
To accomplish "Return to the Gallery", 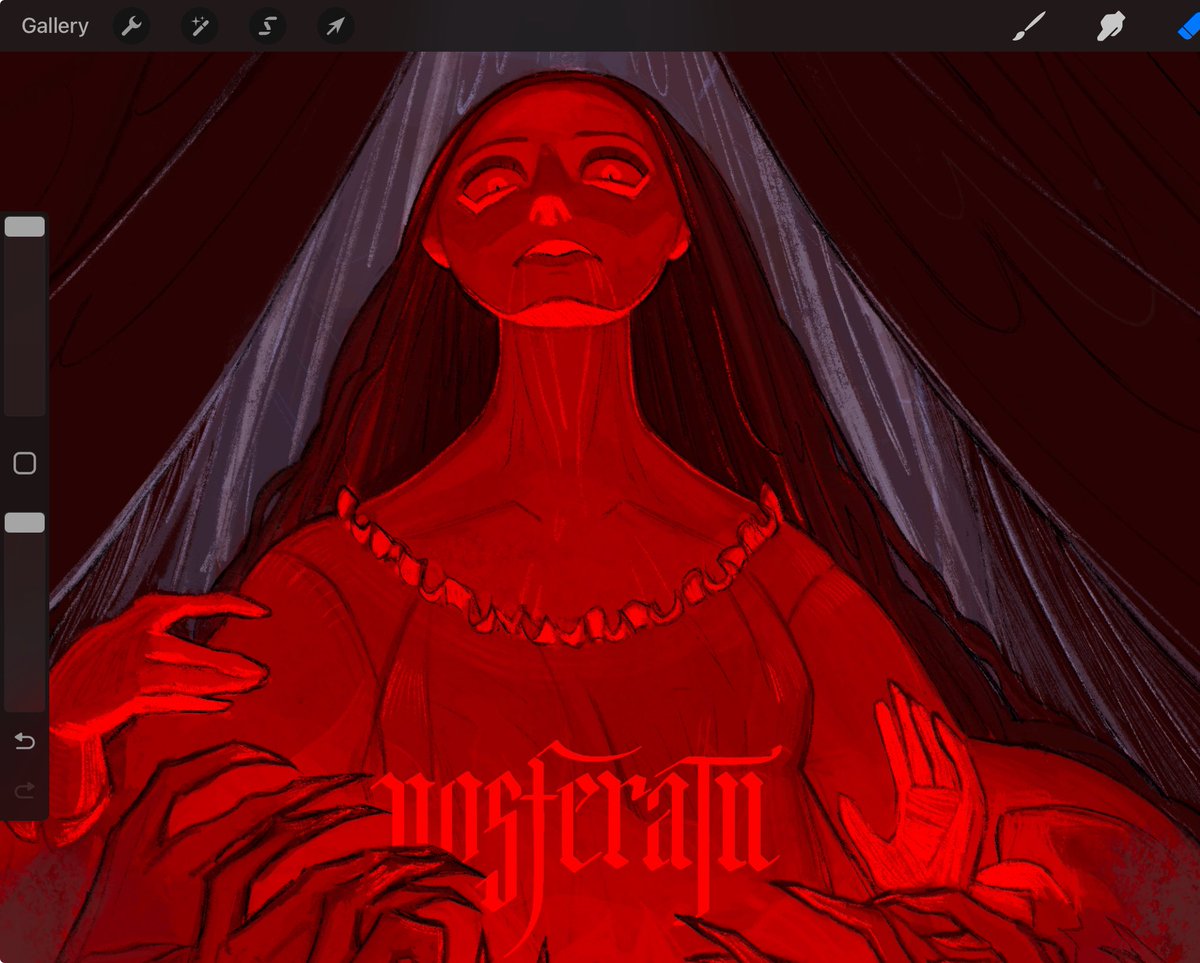I will tap(55, 26).
